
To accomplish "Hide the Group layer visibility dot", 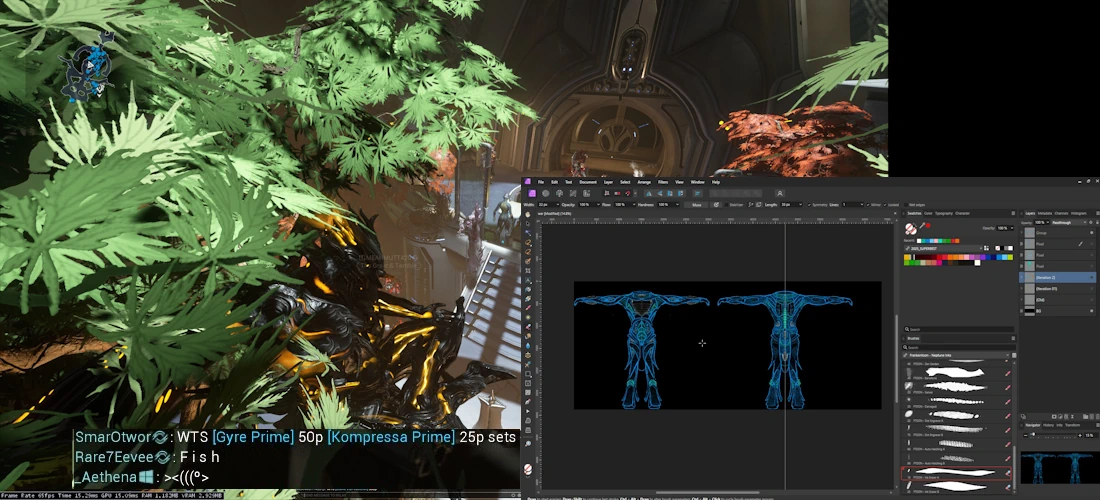I will pyautogui.click(x=1092, y=233).
